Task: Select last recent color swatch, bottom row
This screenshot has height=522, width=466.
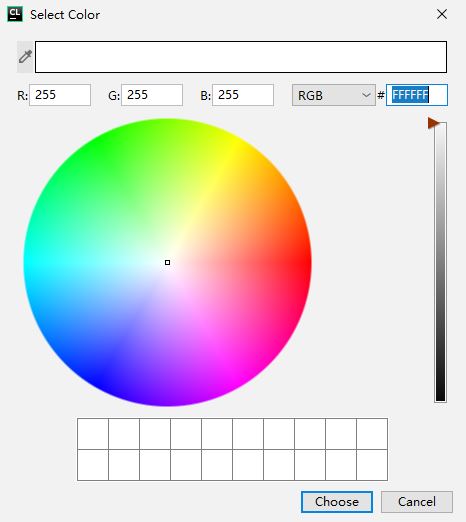Action: pyautogui.click(x=372, y=465)
